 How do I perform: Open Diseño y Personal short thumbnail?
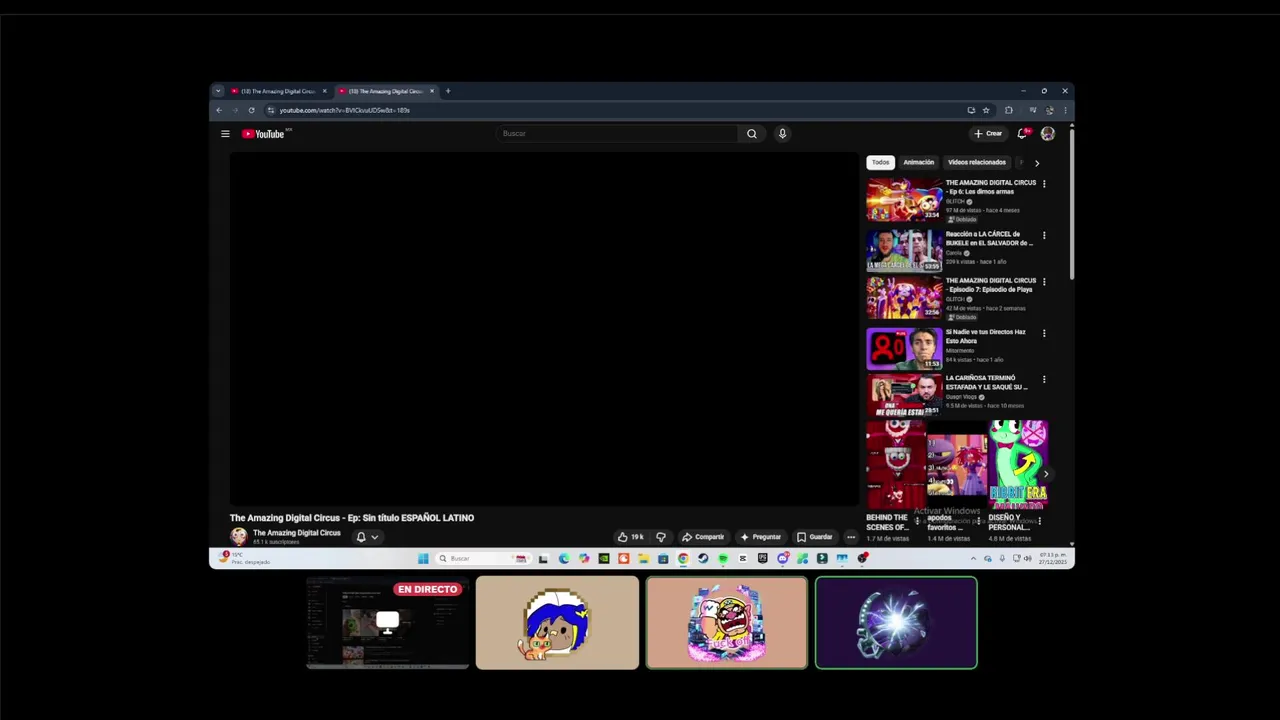click(1018, 465)
